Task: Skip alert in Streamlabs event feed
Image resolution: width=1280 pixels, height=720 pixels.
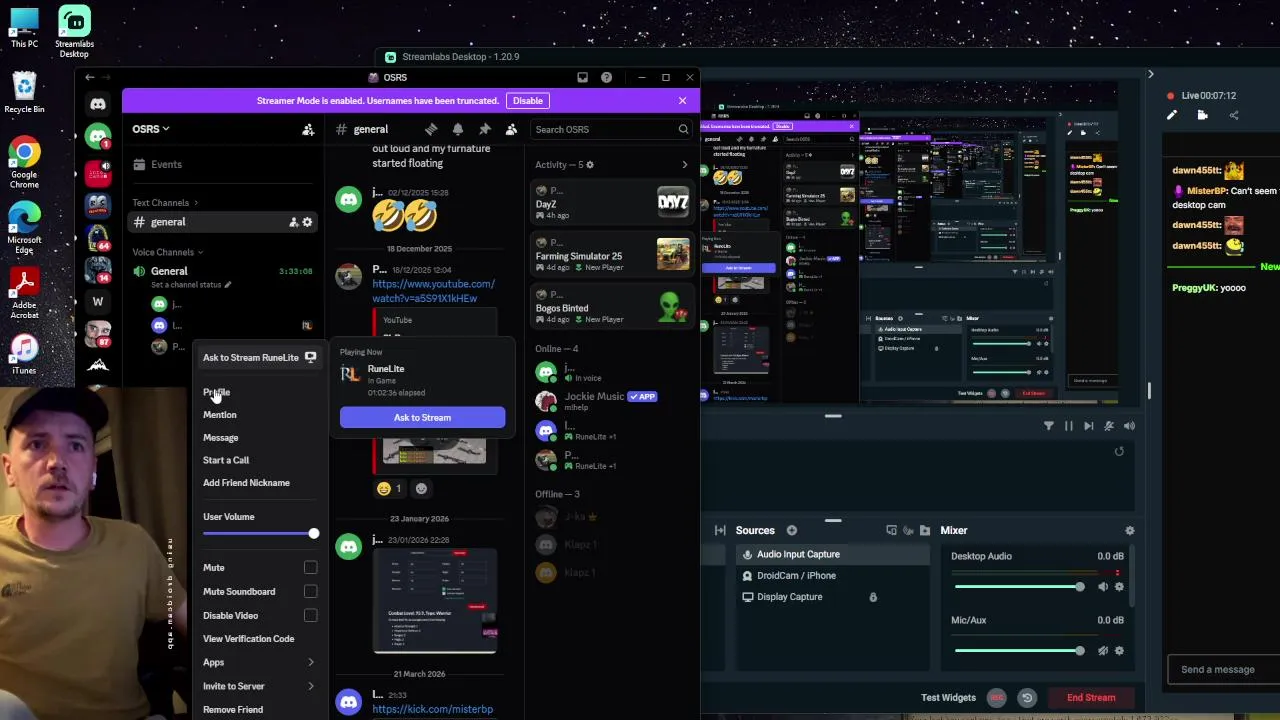Action: [1088, 426]
